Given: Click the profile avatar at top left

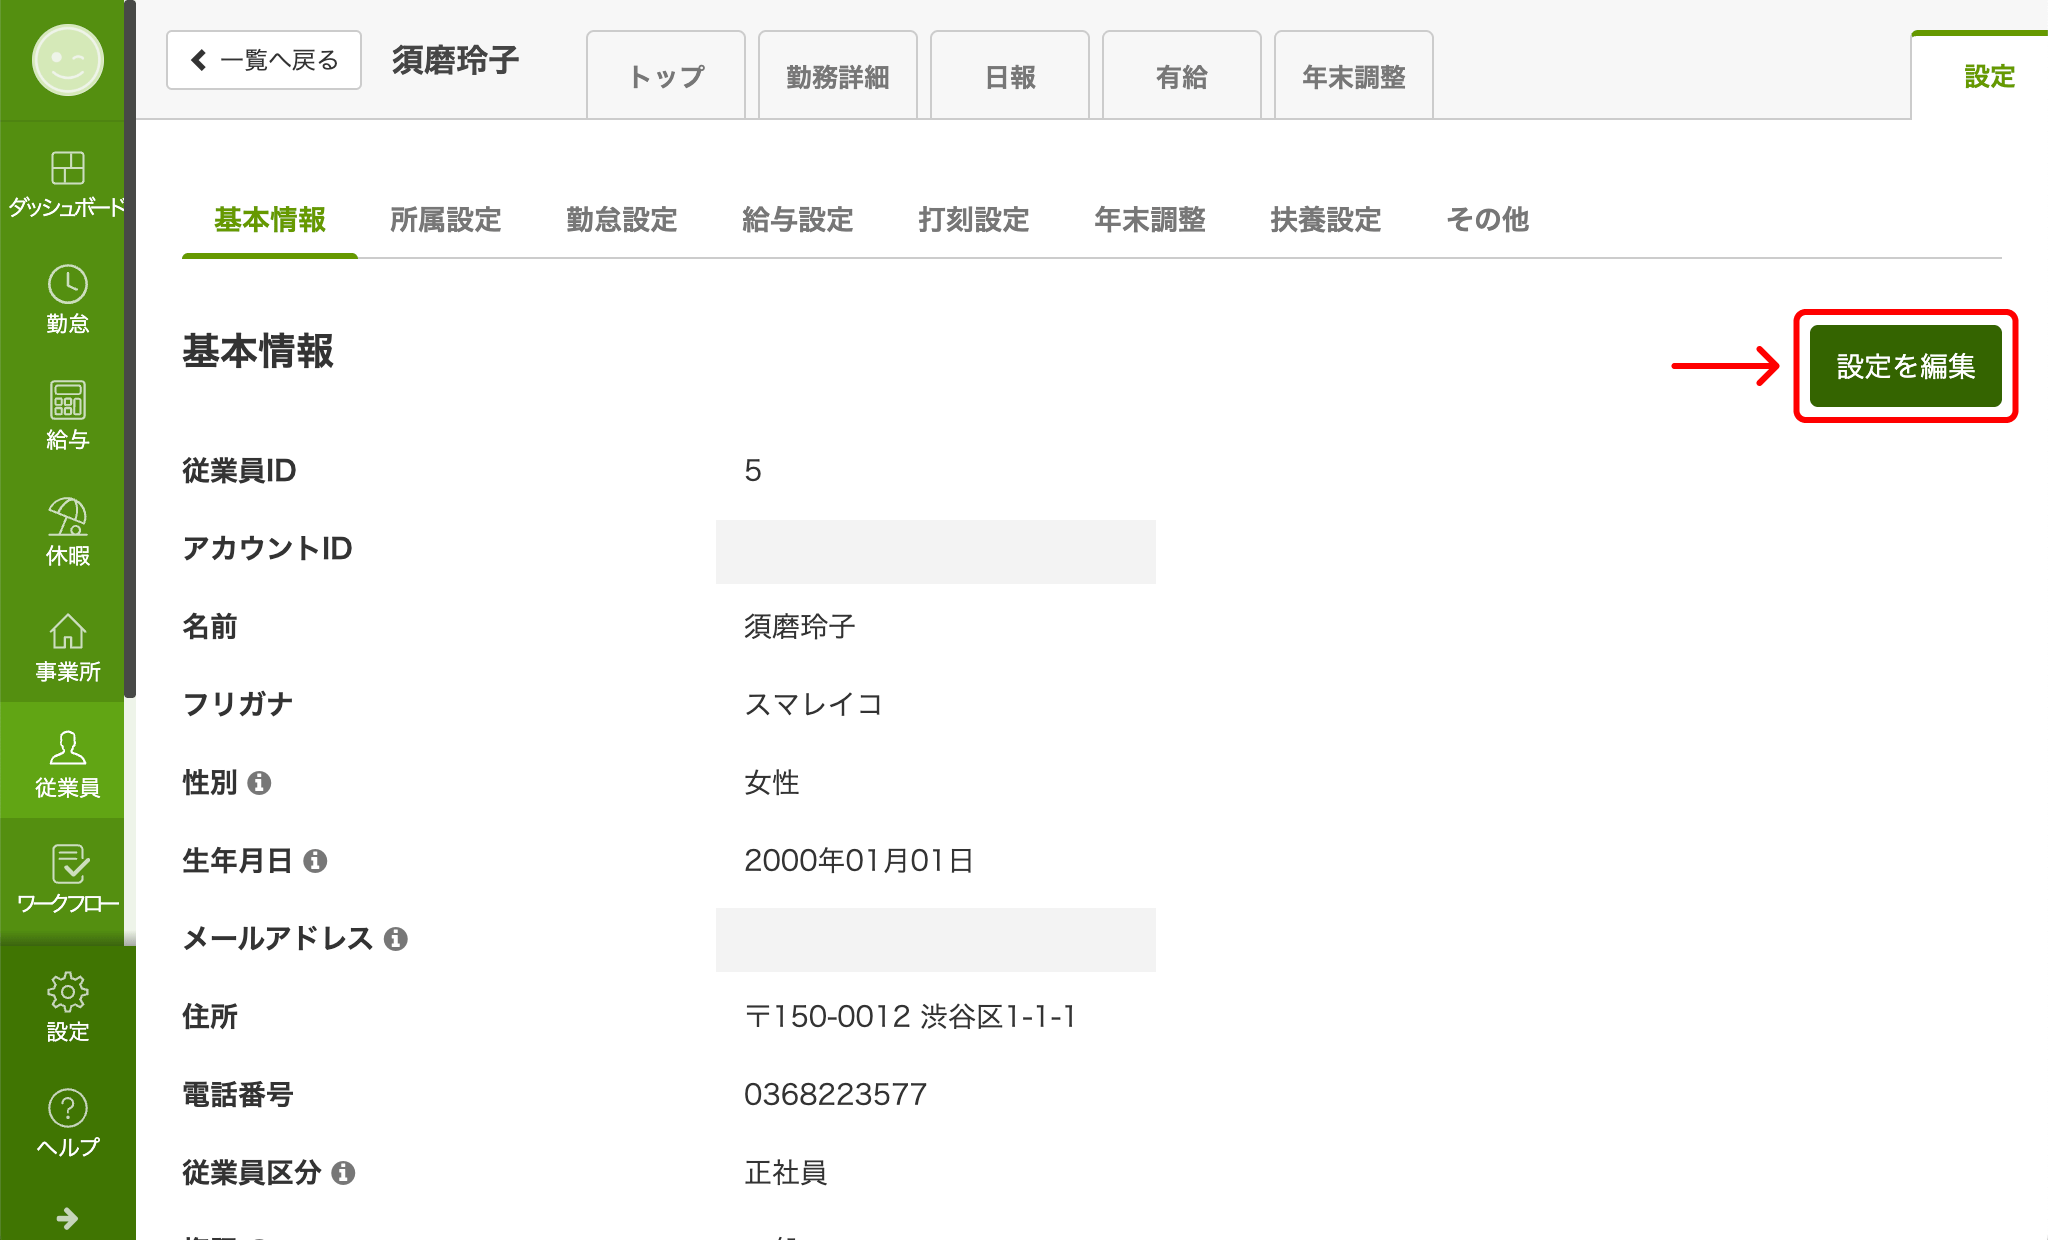Looking at the screenshot, I should (66, 60).
